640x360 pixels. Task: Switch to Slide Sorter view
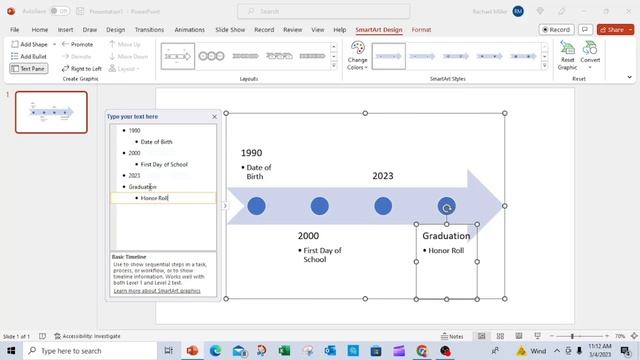[x=500, y=336]
